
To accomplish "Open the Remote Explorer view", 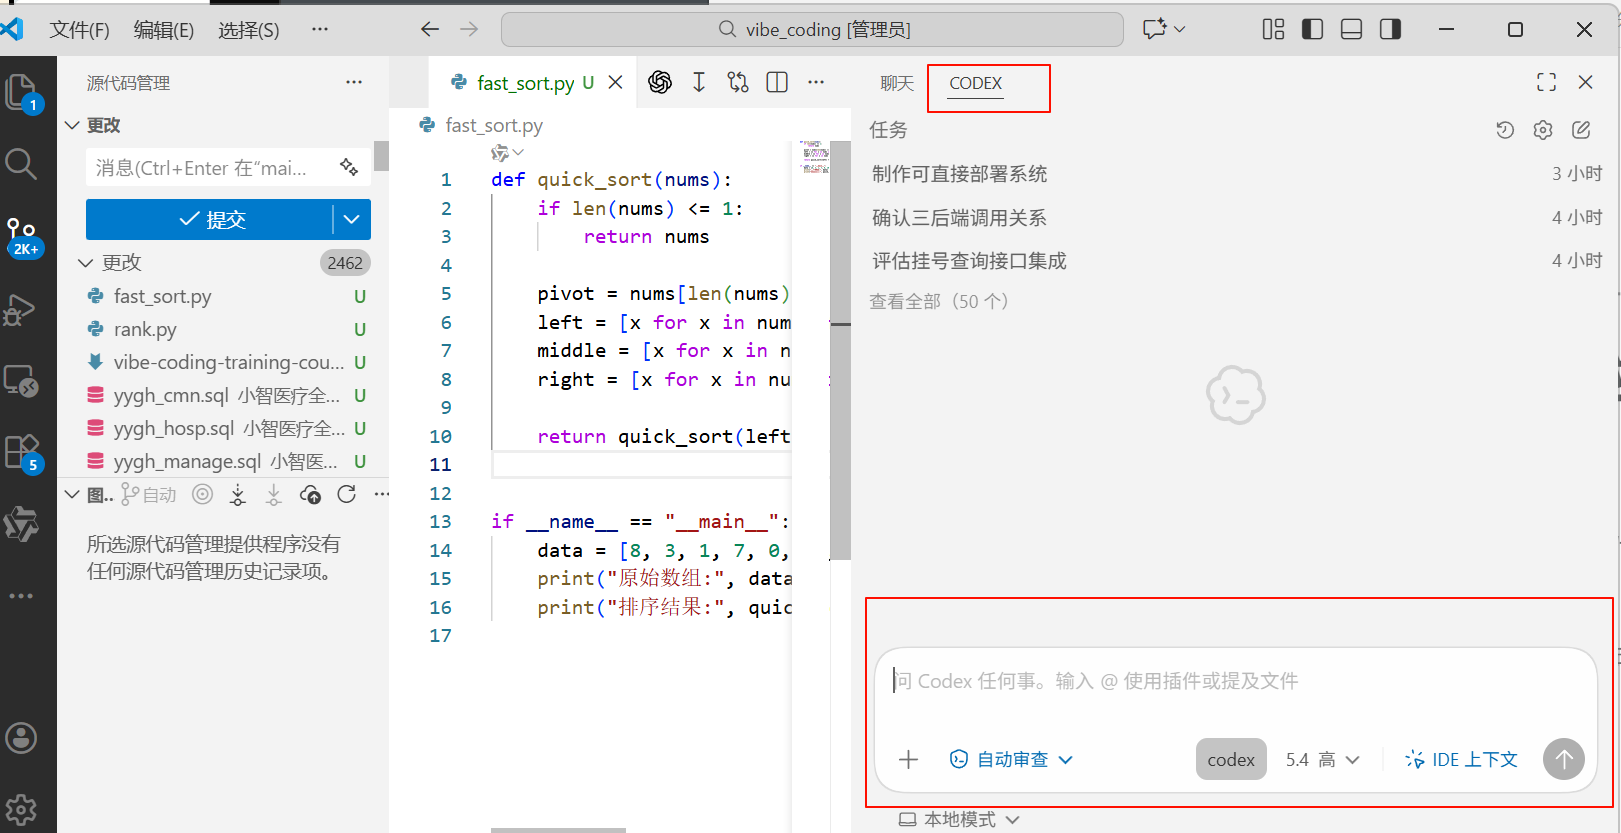I will (x=21, y=381).
